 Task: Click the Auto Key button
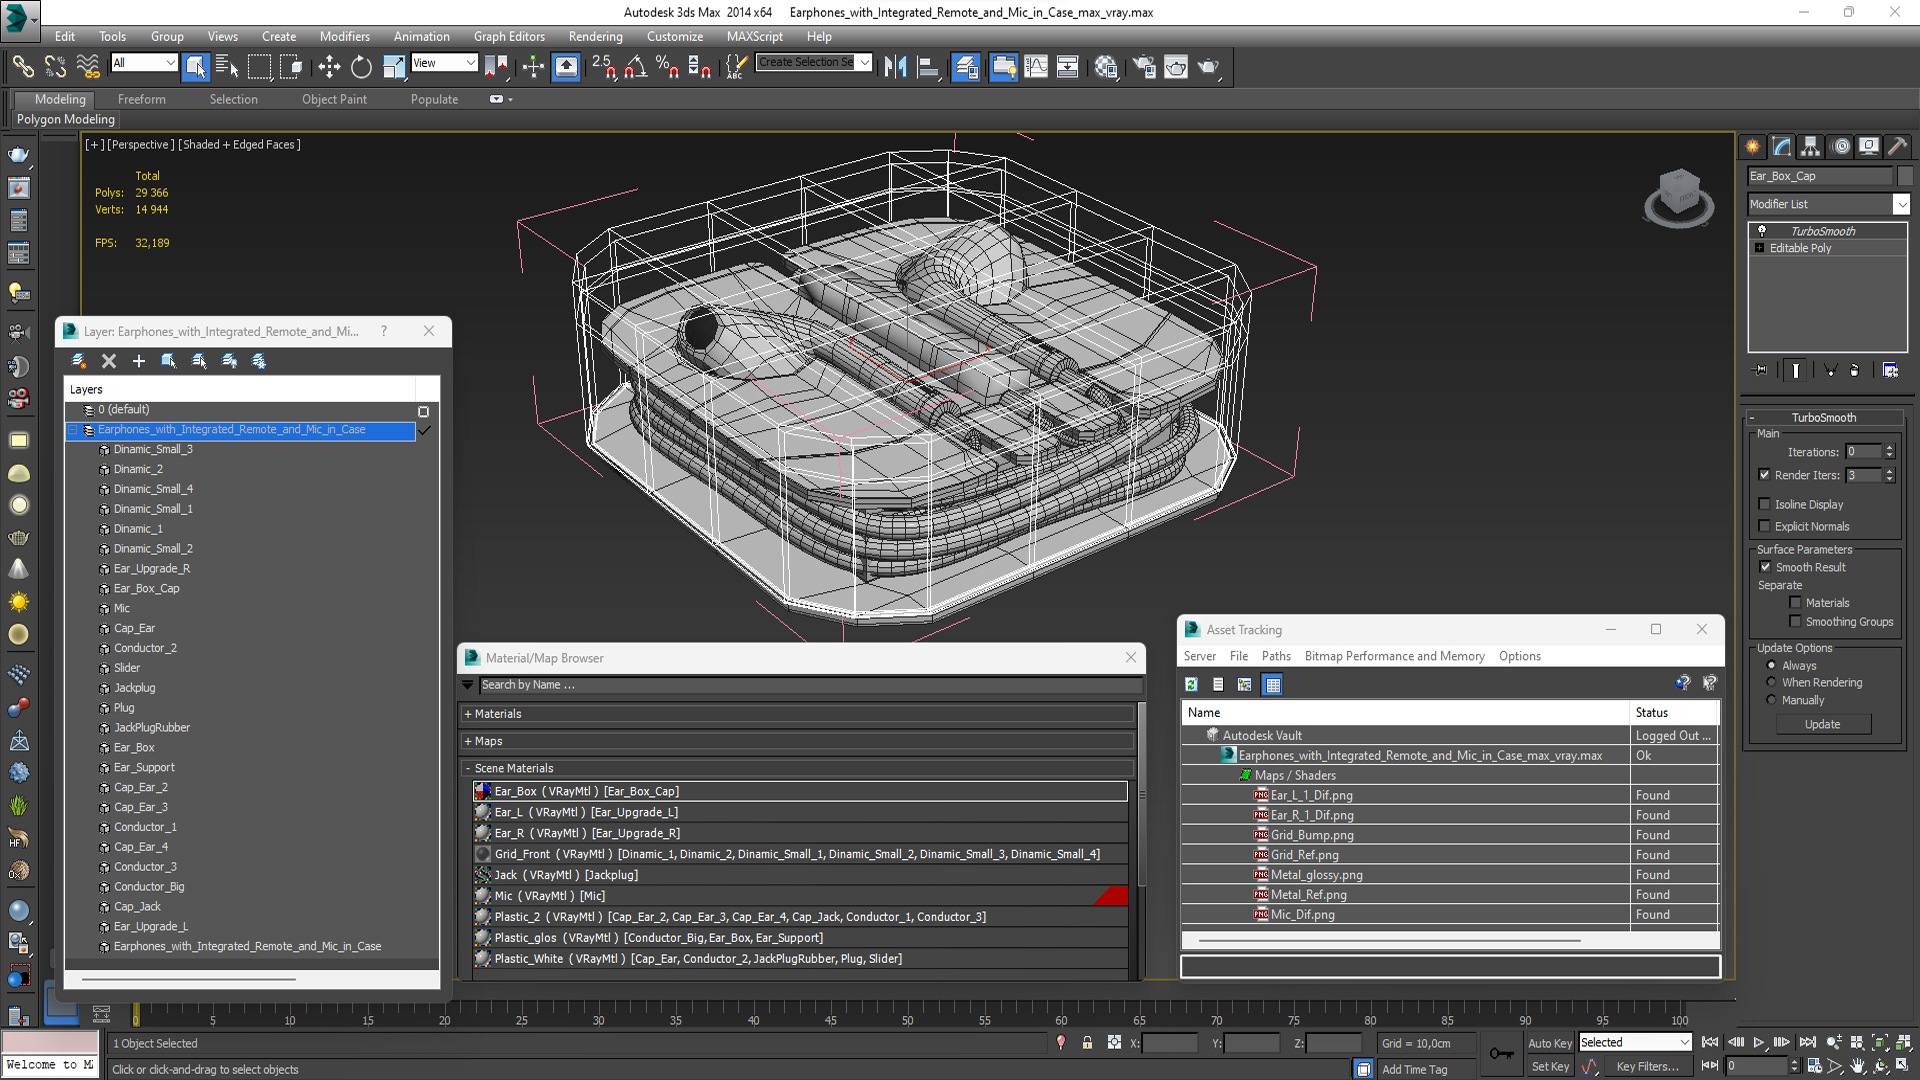pos(1549,1043)
